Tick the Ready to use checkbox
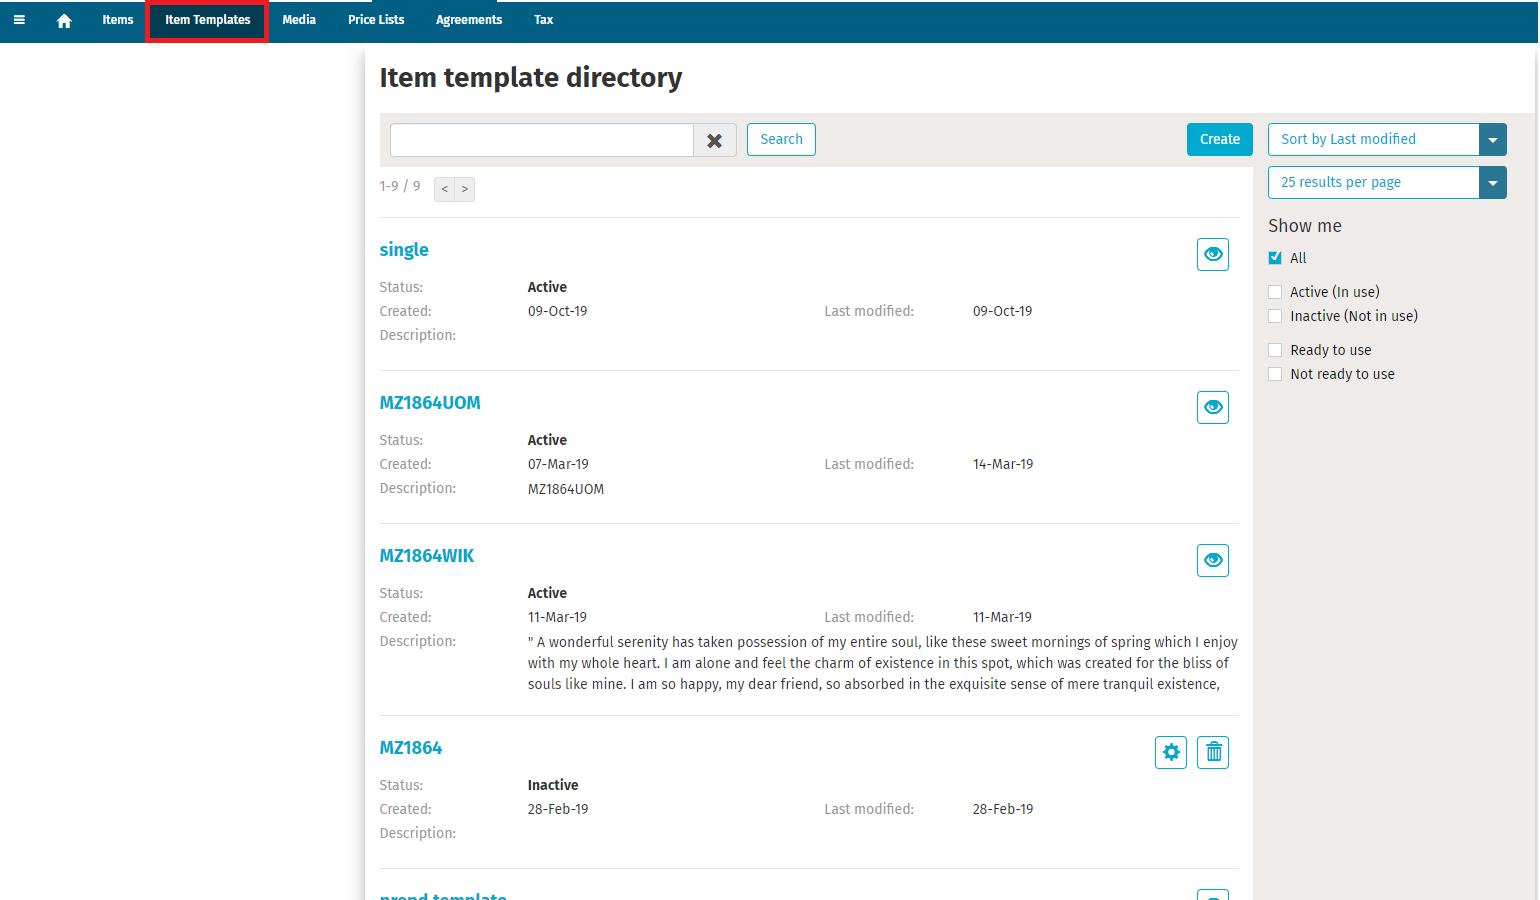1540x900 pixels. pyautogui.click(x=1275, y=350)
